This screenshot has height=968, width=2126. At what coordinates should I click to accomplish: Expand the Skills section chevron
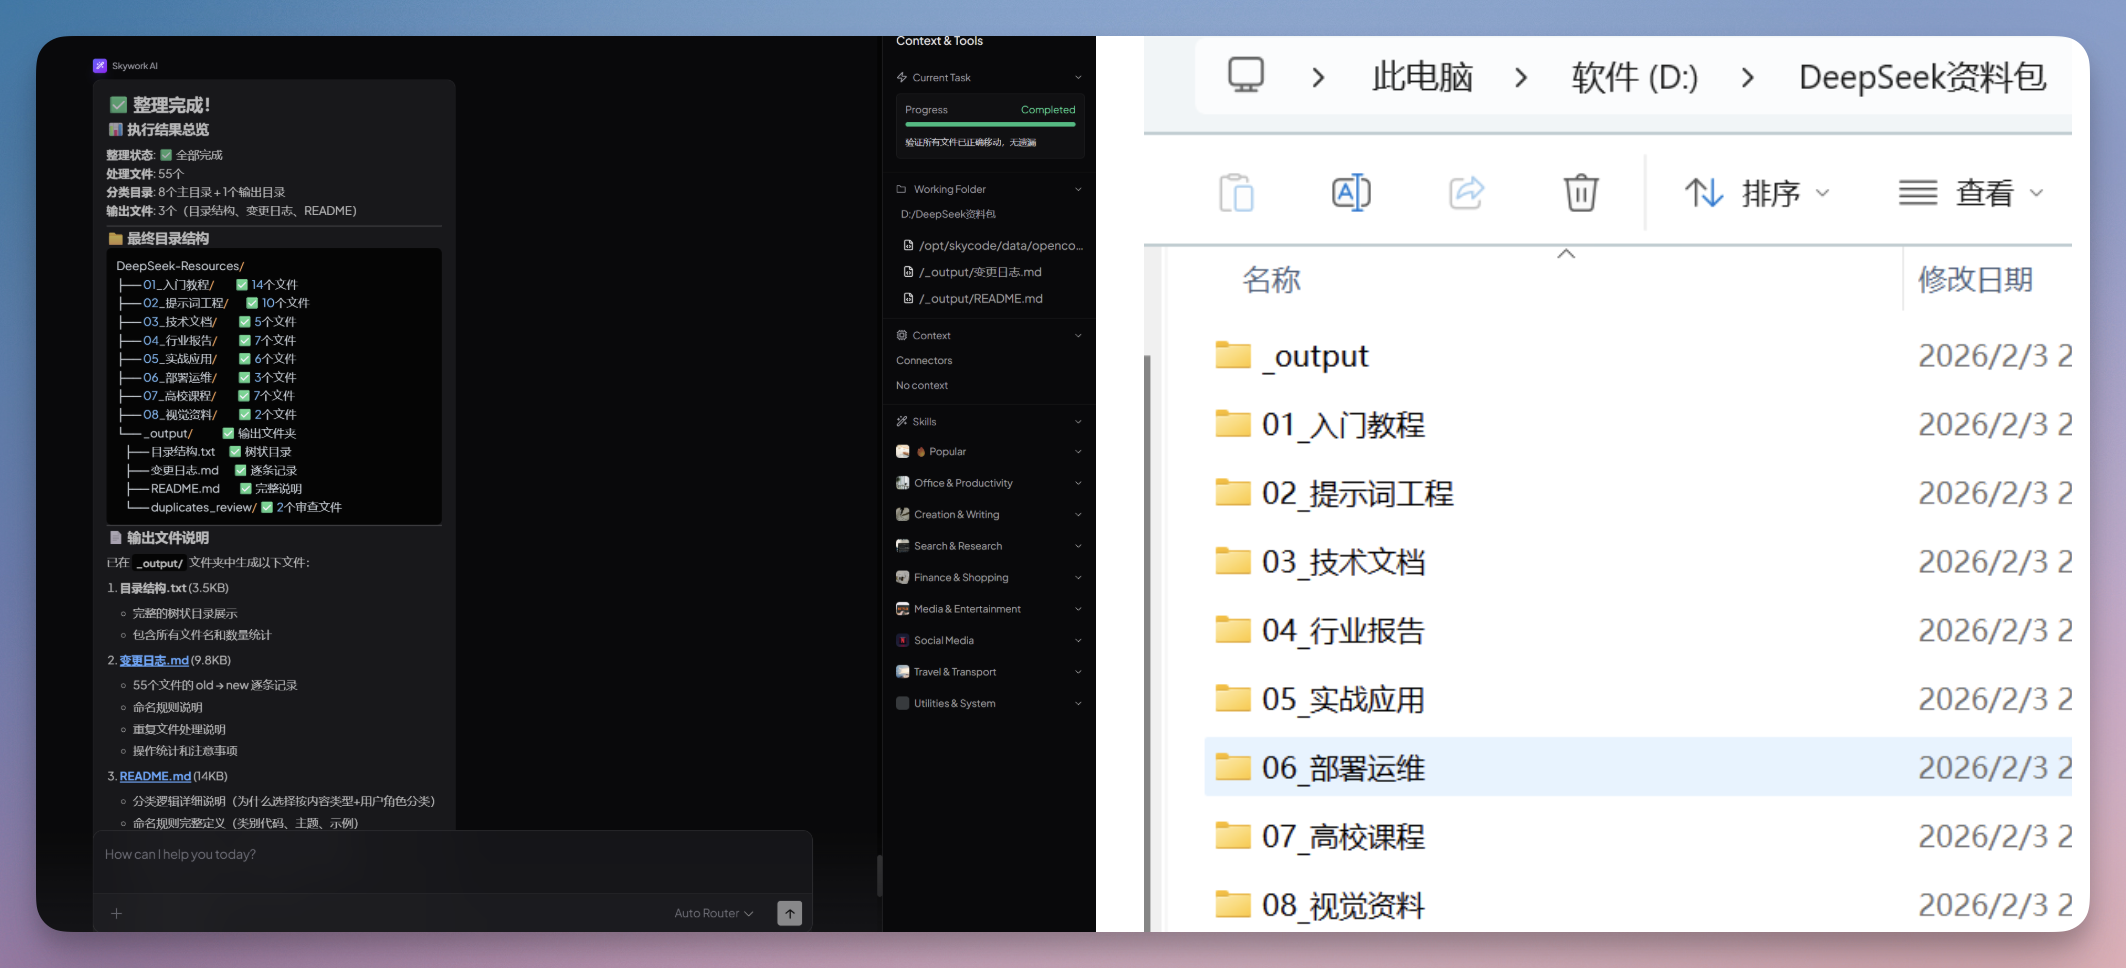(1077, 421)
